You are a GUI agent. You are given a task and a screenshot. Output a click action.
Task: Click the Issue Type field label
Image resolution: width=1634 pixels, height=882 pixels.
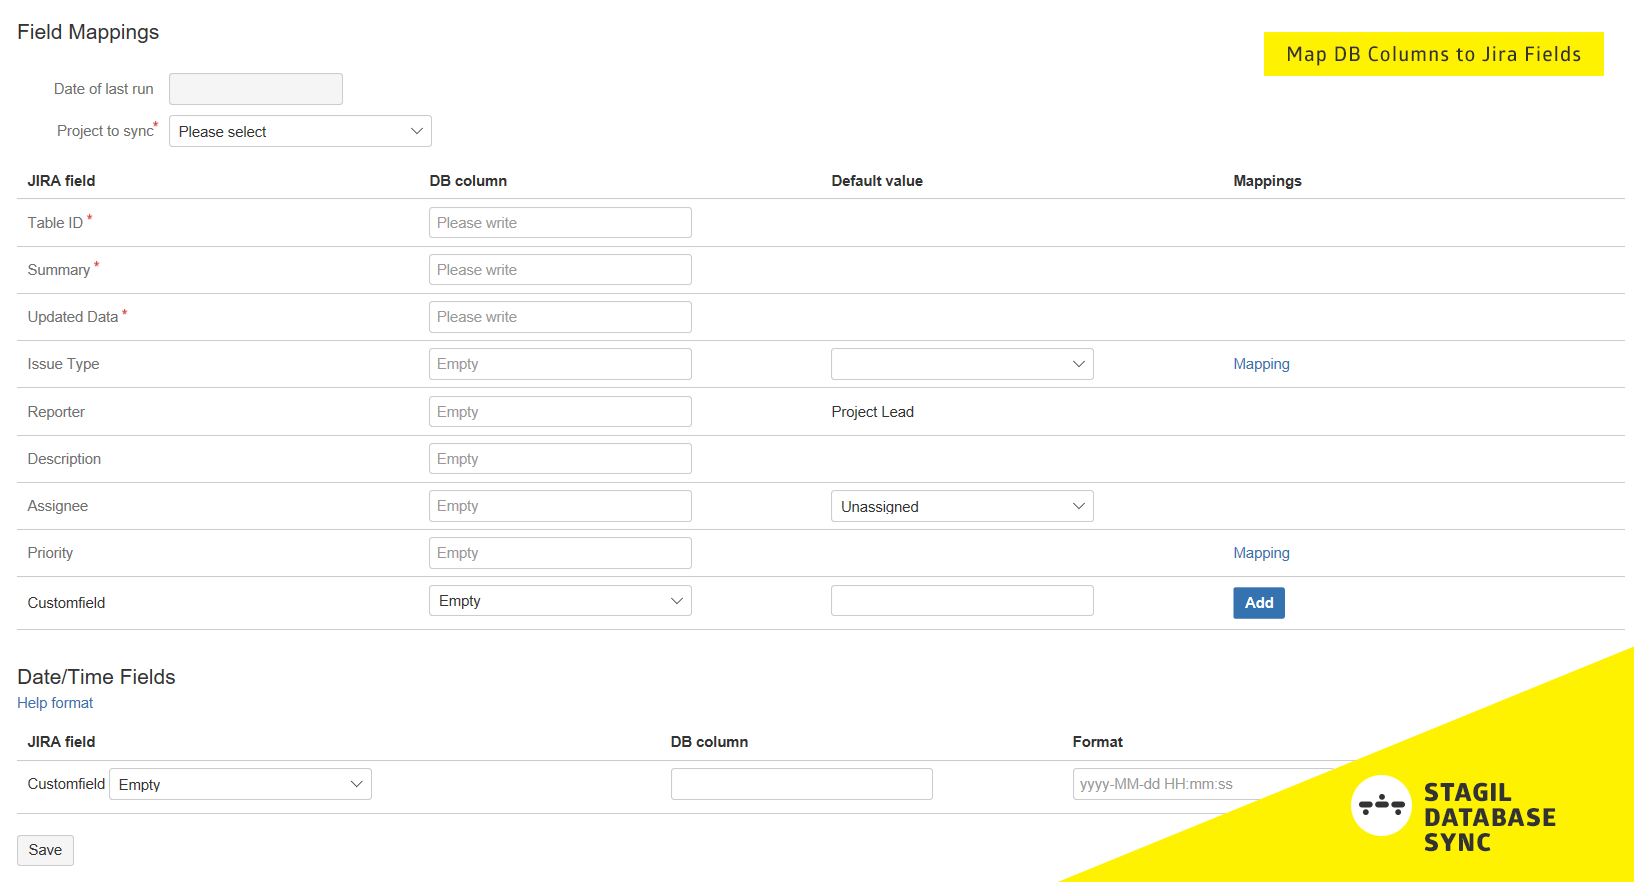(63, 364)
